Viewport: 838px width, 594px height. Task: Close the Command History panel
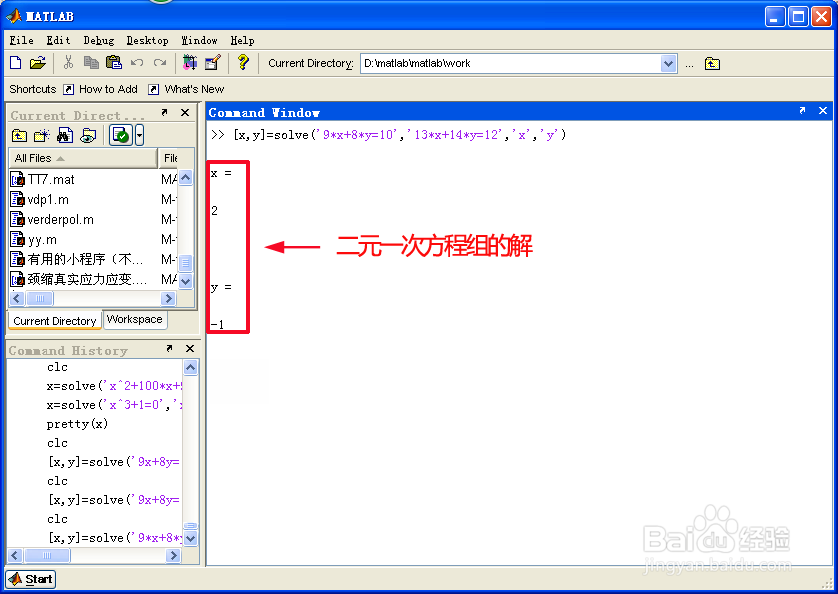coord(190,349)
